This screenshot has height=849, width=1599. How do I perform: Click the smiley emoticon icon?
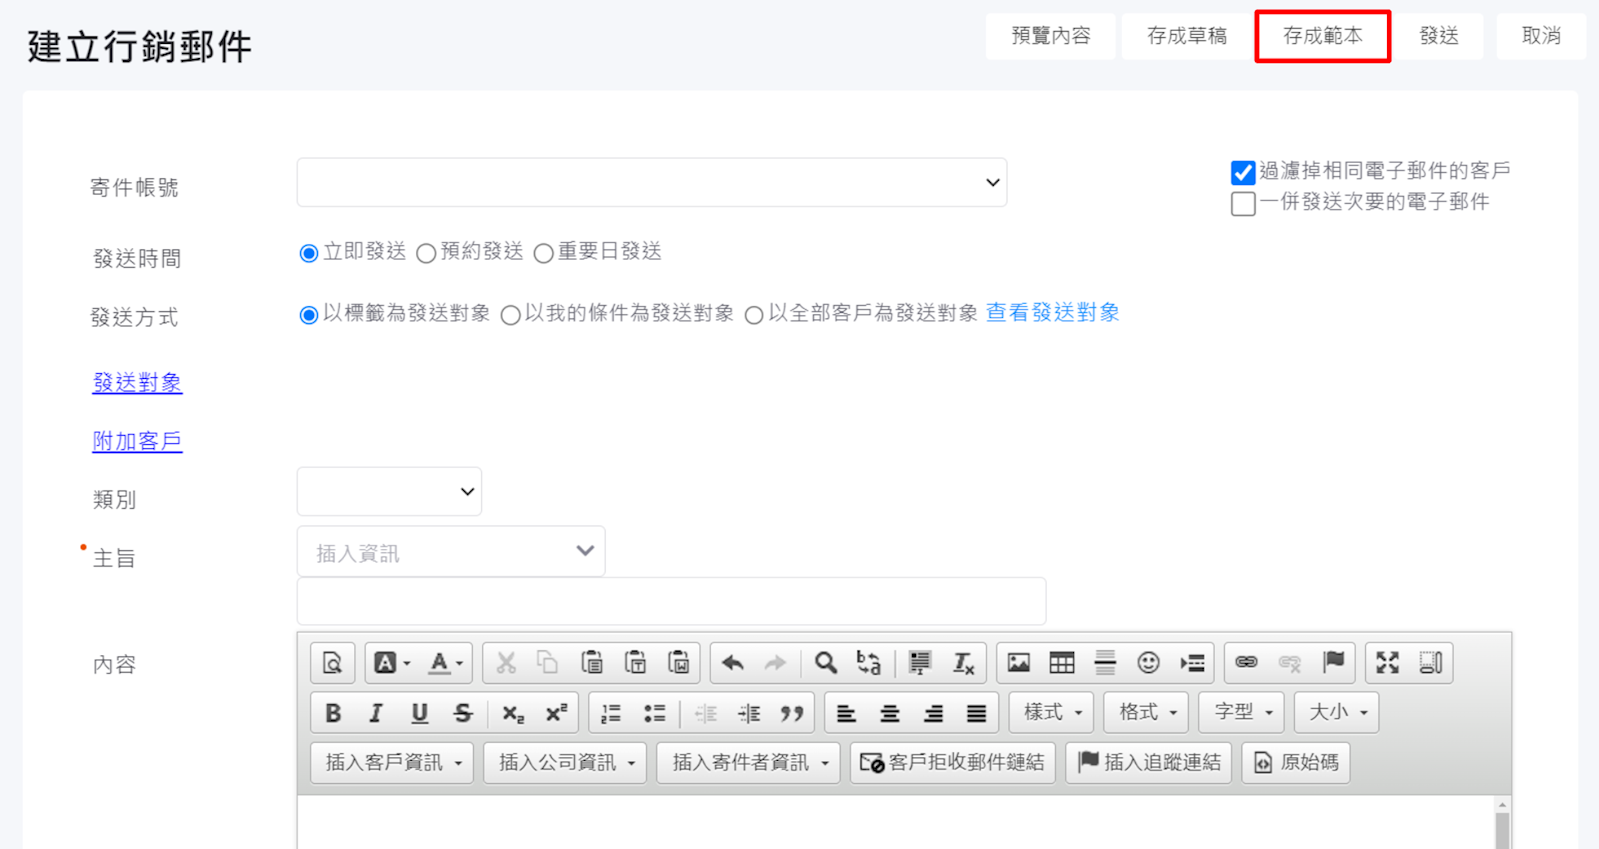click(1148, 663)
